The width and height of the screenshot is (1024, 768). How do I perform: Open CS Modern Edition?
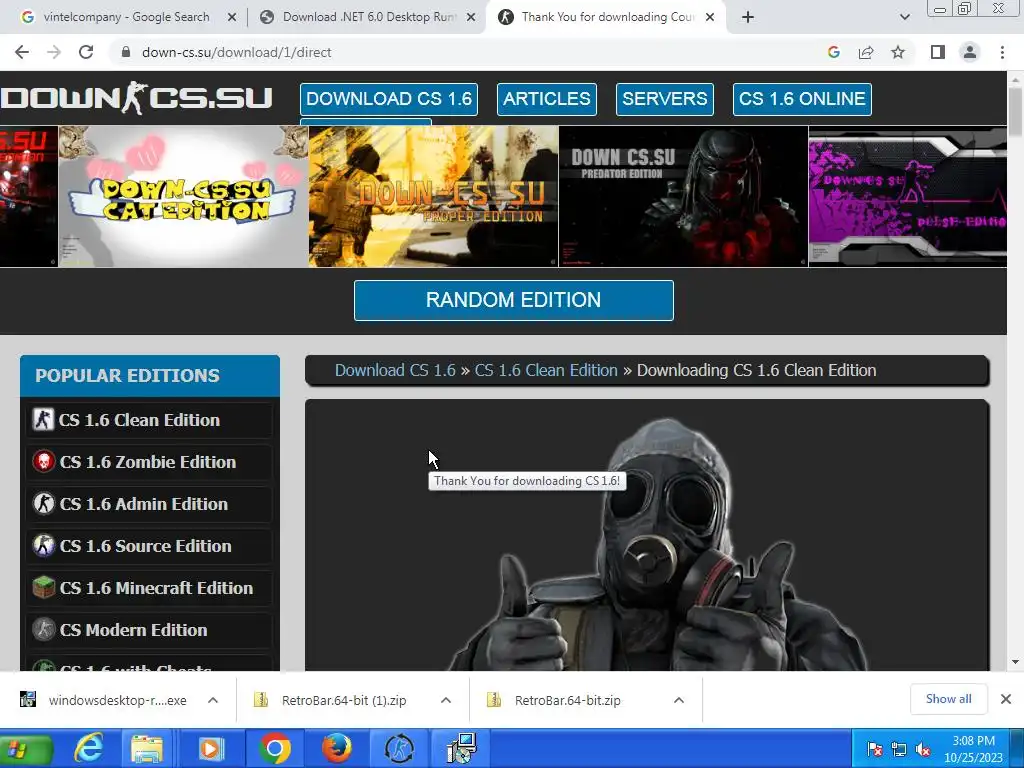[149, 630]
